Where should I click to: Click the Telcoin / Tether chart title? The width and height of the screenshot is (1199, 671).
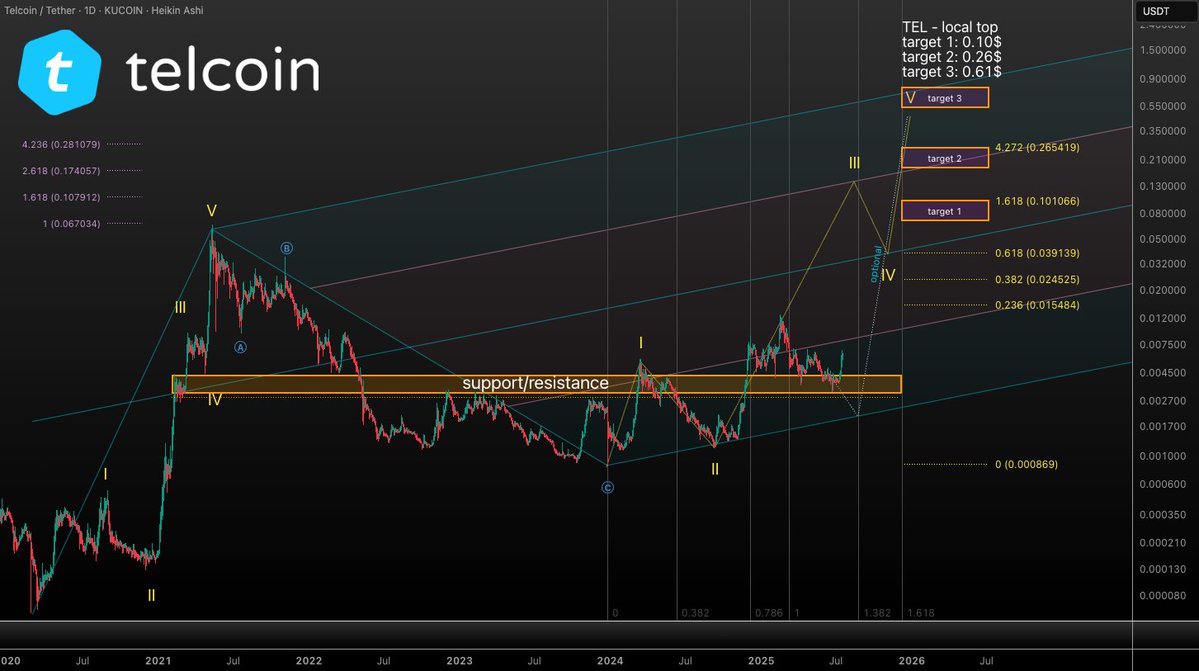(104, 11)
